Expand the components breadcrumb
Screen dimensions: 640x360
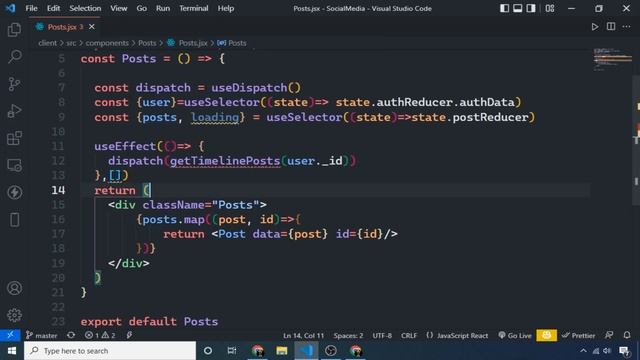[107, 43]
